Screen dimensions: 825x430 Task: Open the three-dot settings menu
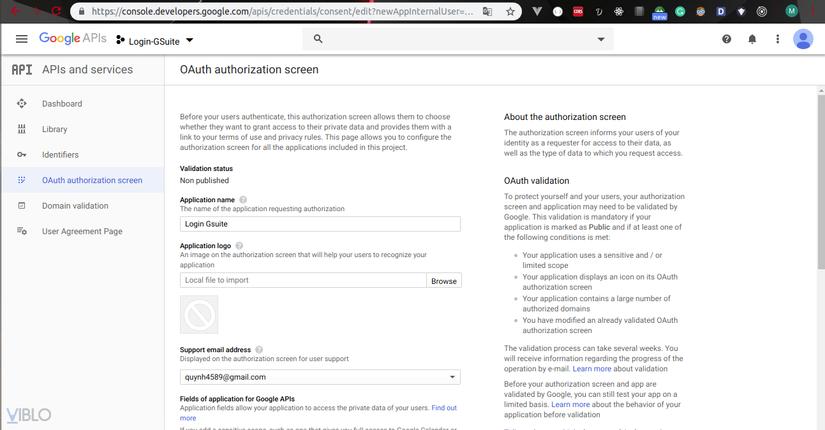[777, 39]
